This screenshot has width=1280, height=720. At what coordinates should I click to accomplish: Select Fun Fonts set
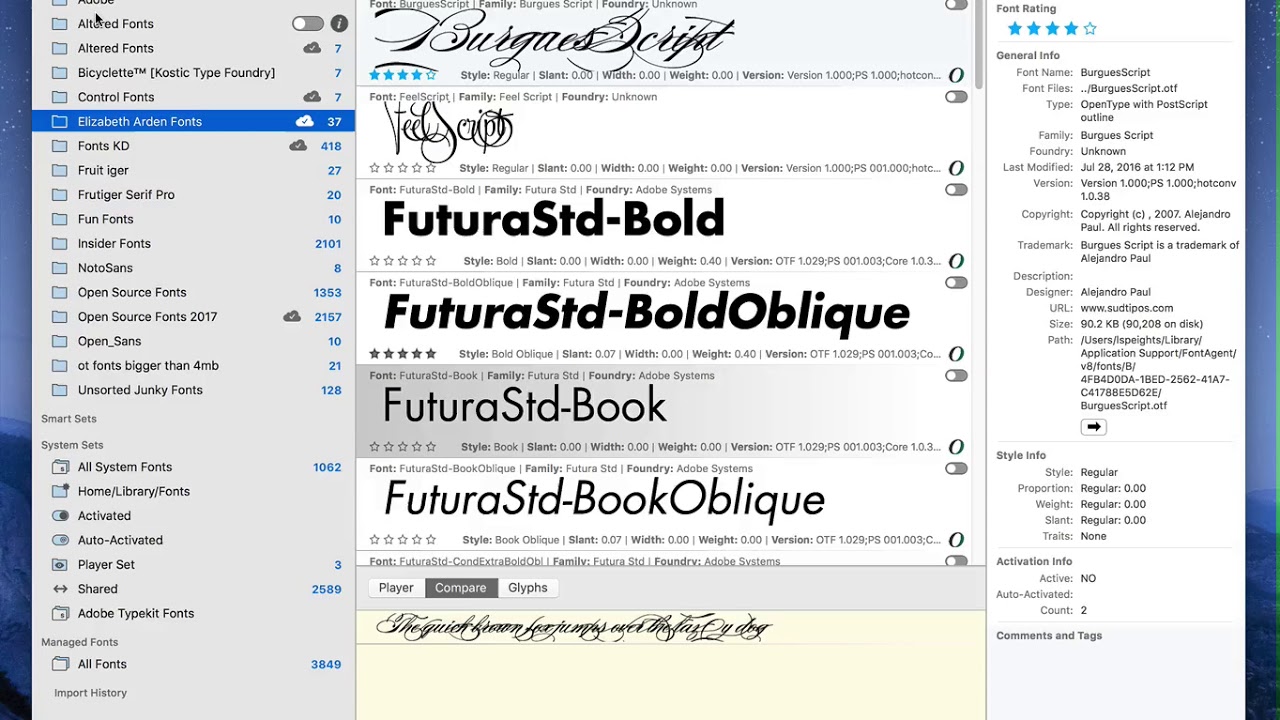coord(193,219)
